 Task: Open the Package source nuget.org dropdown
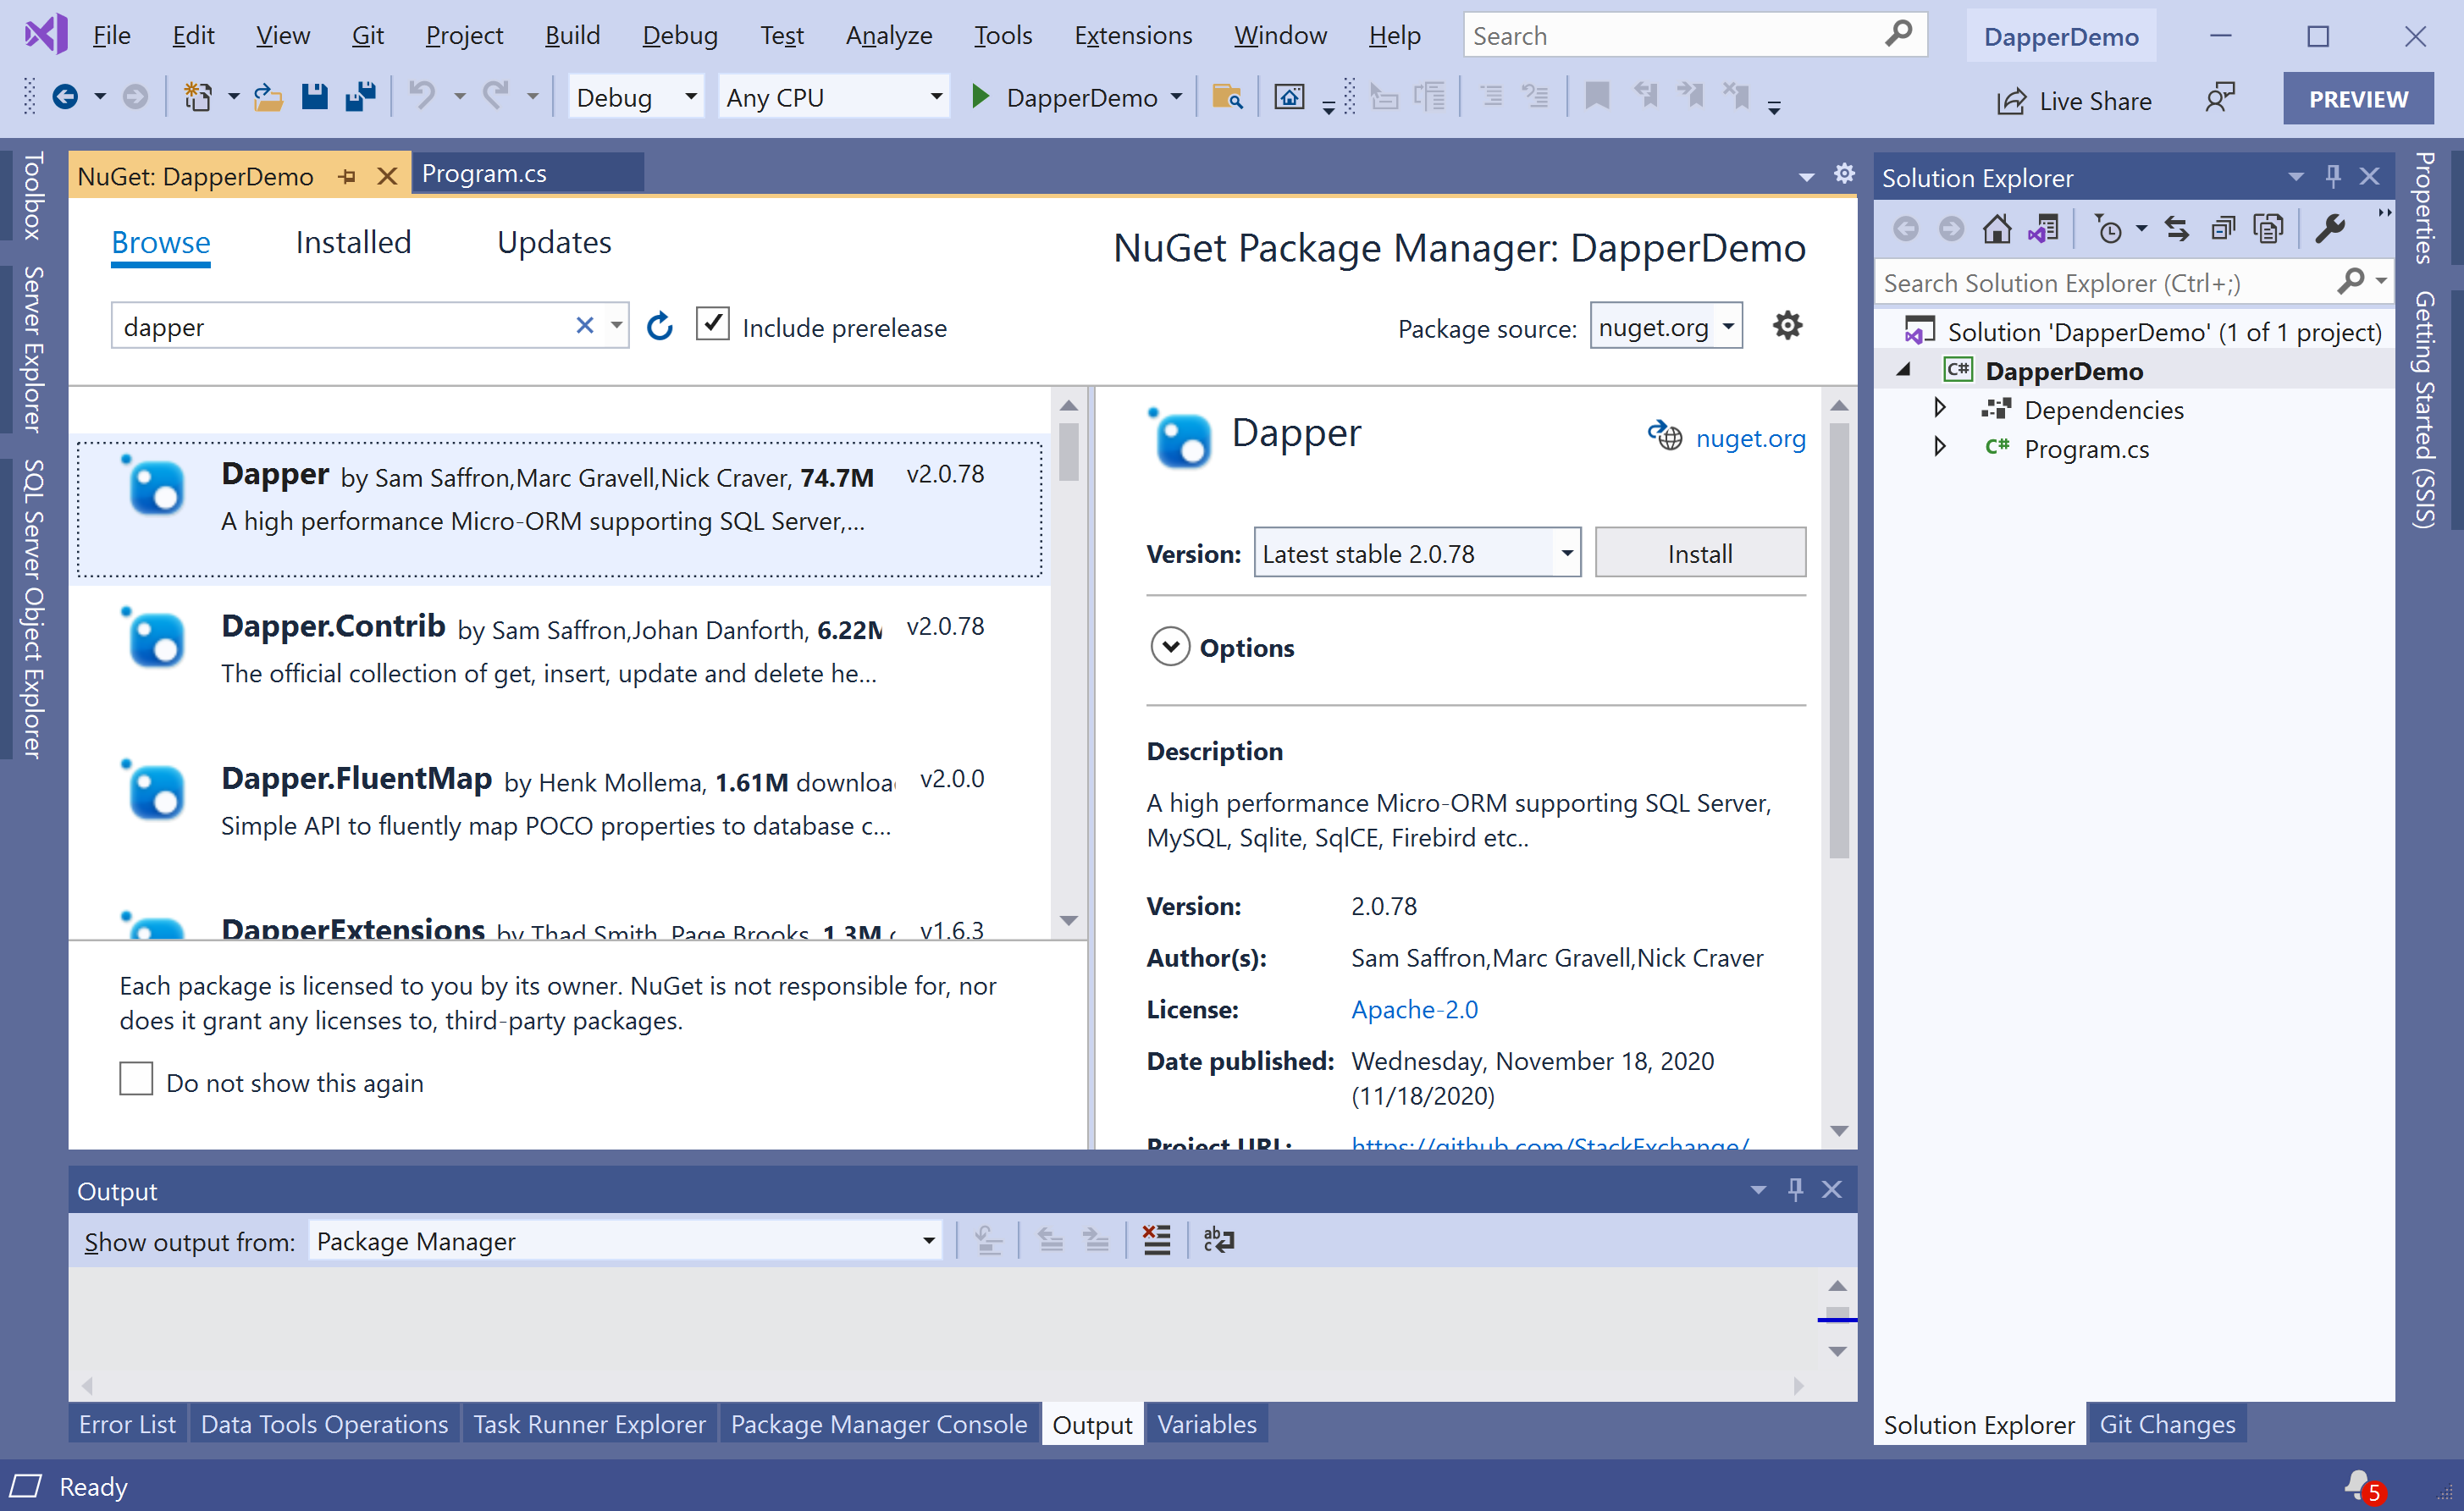[x=1666, y=326]
